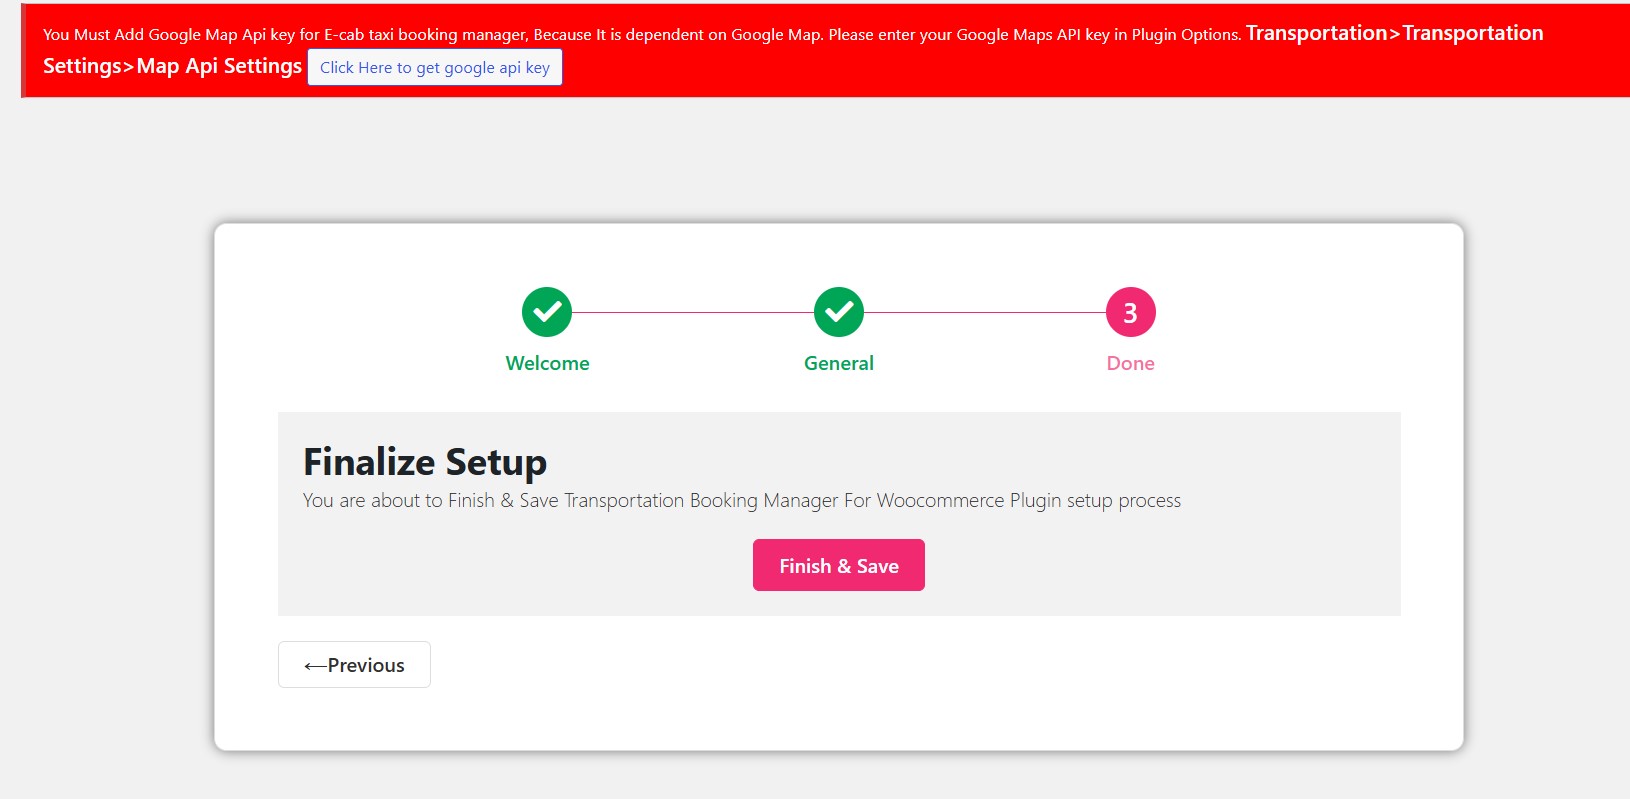Click the 'You are about to Finish & Save' description
1630x799 pixels.
[x=742, y=500]
